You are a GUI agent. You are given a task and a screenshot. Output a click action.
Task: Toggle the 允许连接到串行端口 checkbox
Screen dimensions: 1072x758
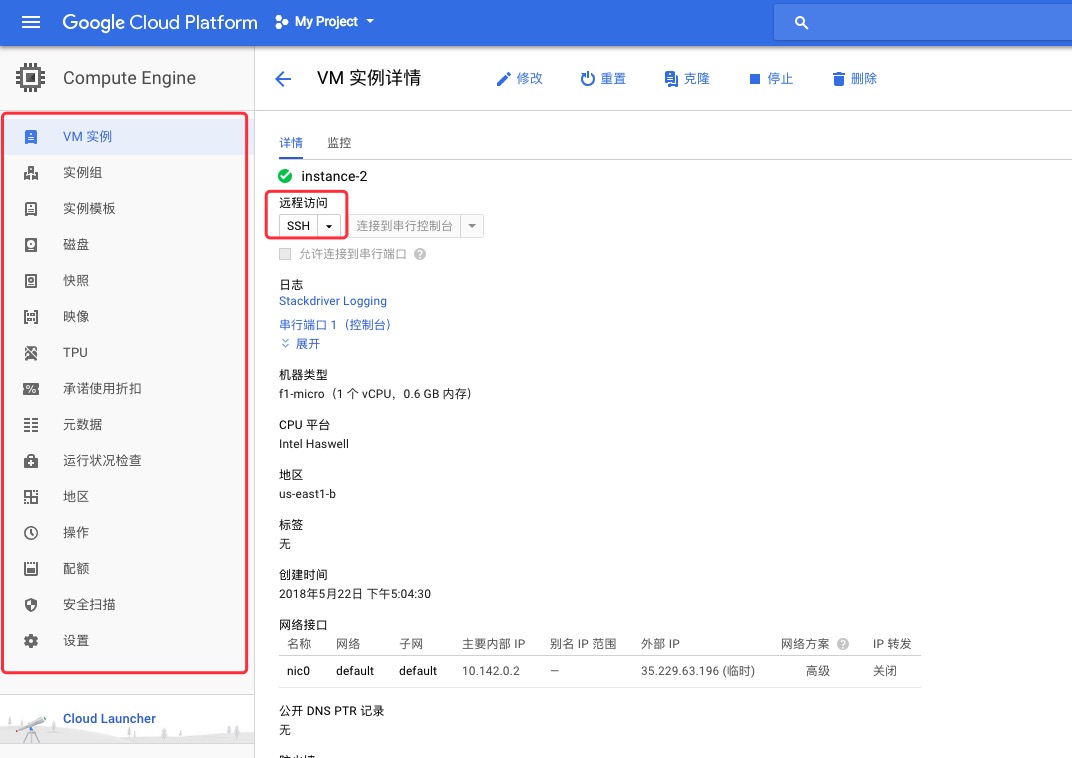pos(285,254)
